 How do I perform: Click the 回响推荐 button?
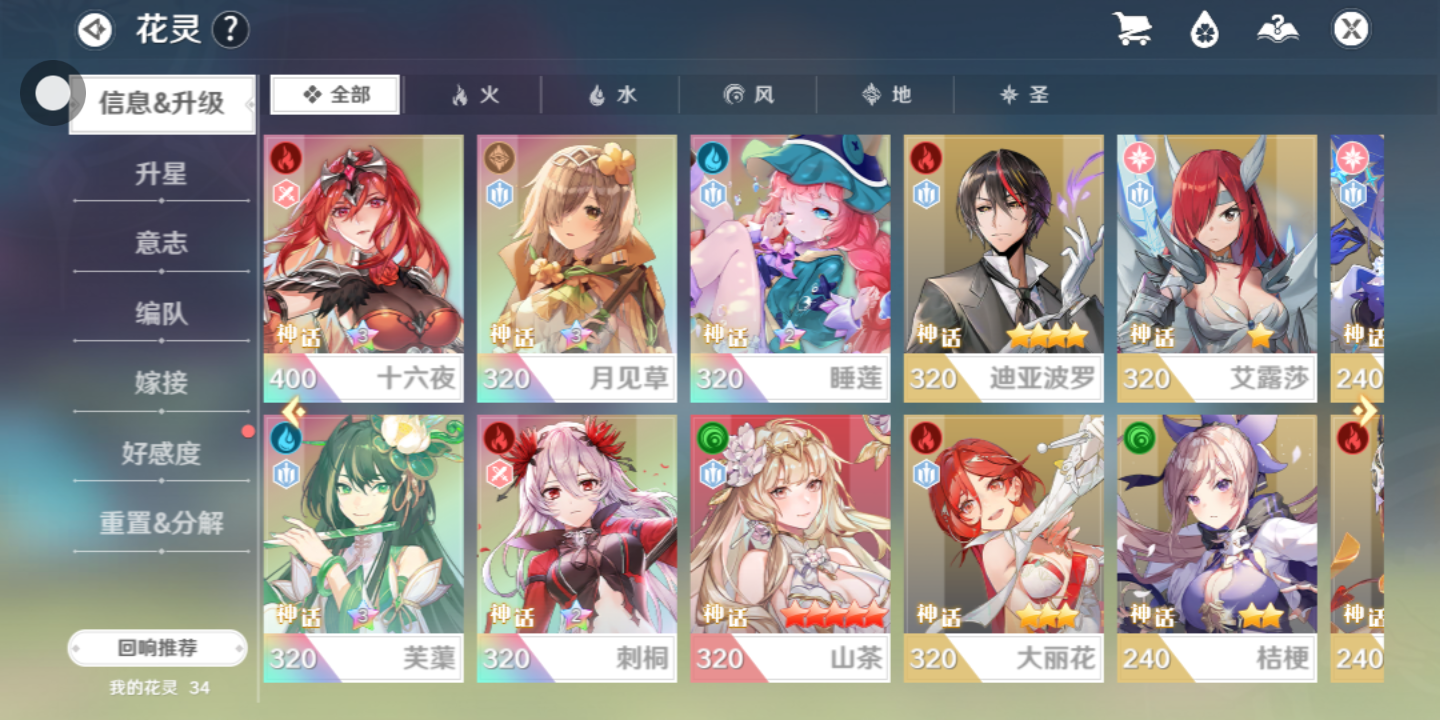(157, 648)
